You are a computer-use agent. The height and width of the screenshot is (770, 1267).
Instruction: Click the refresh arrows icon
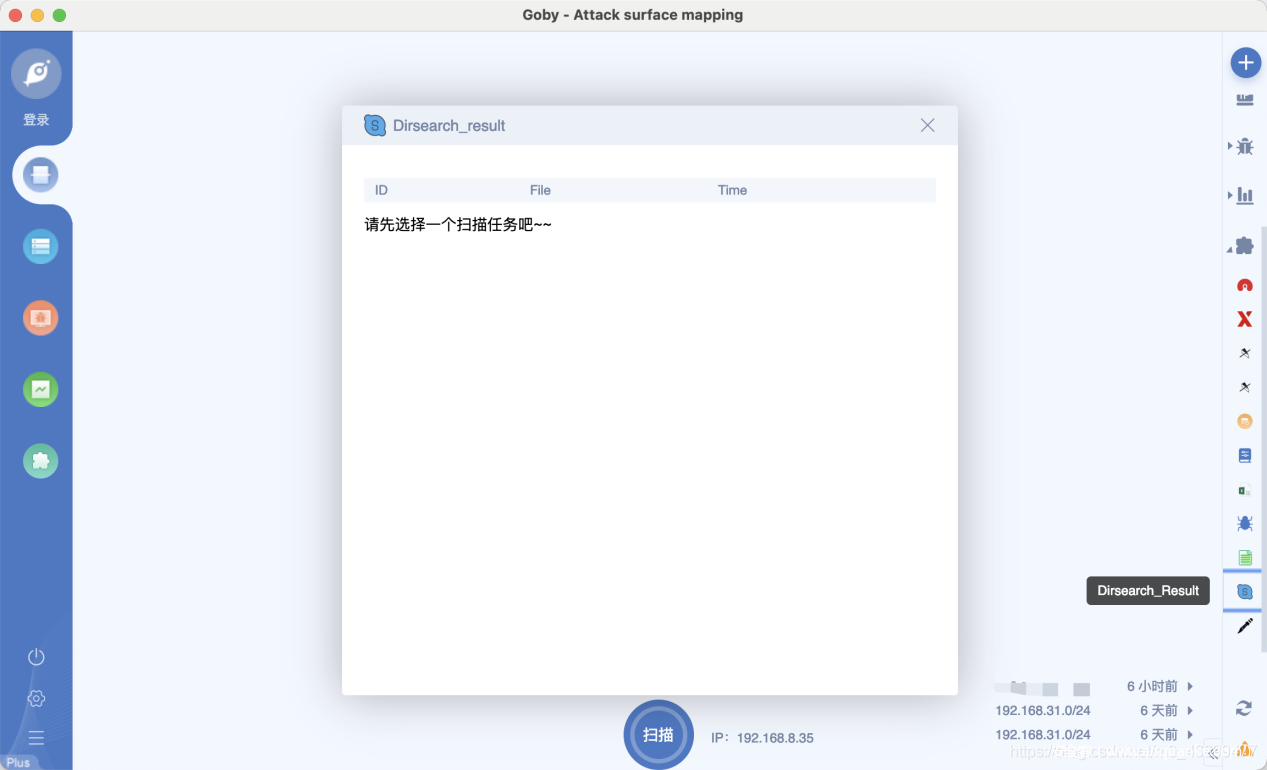click(1244, 708)
